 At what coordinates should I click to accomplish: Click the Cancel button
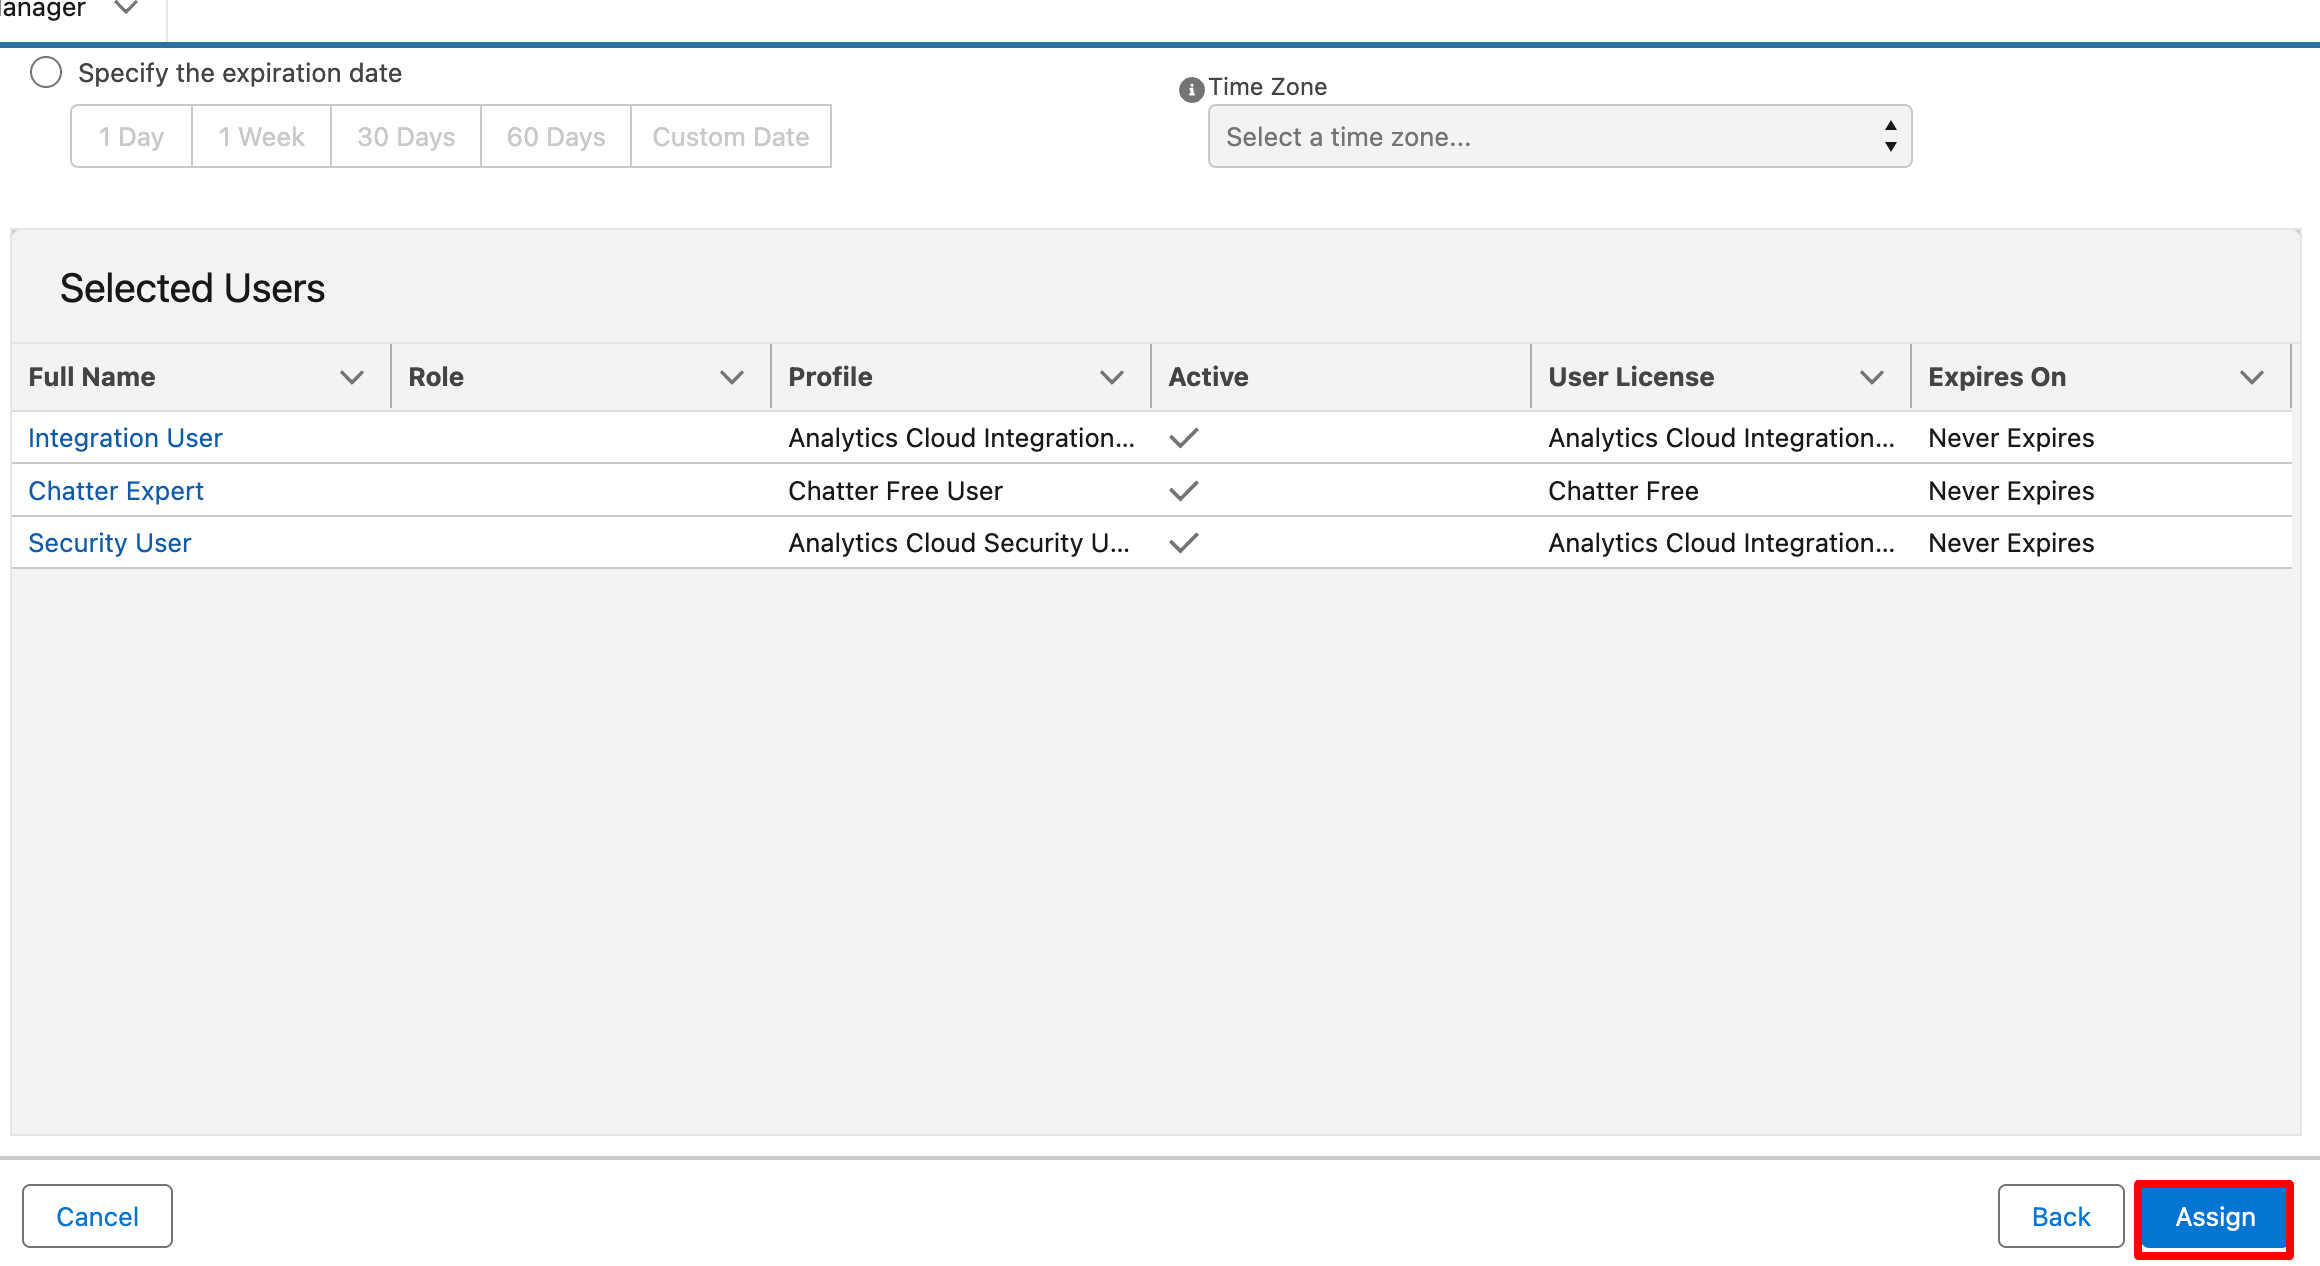coord(97,1217)
